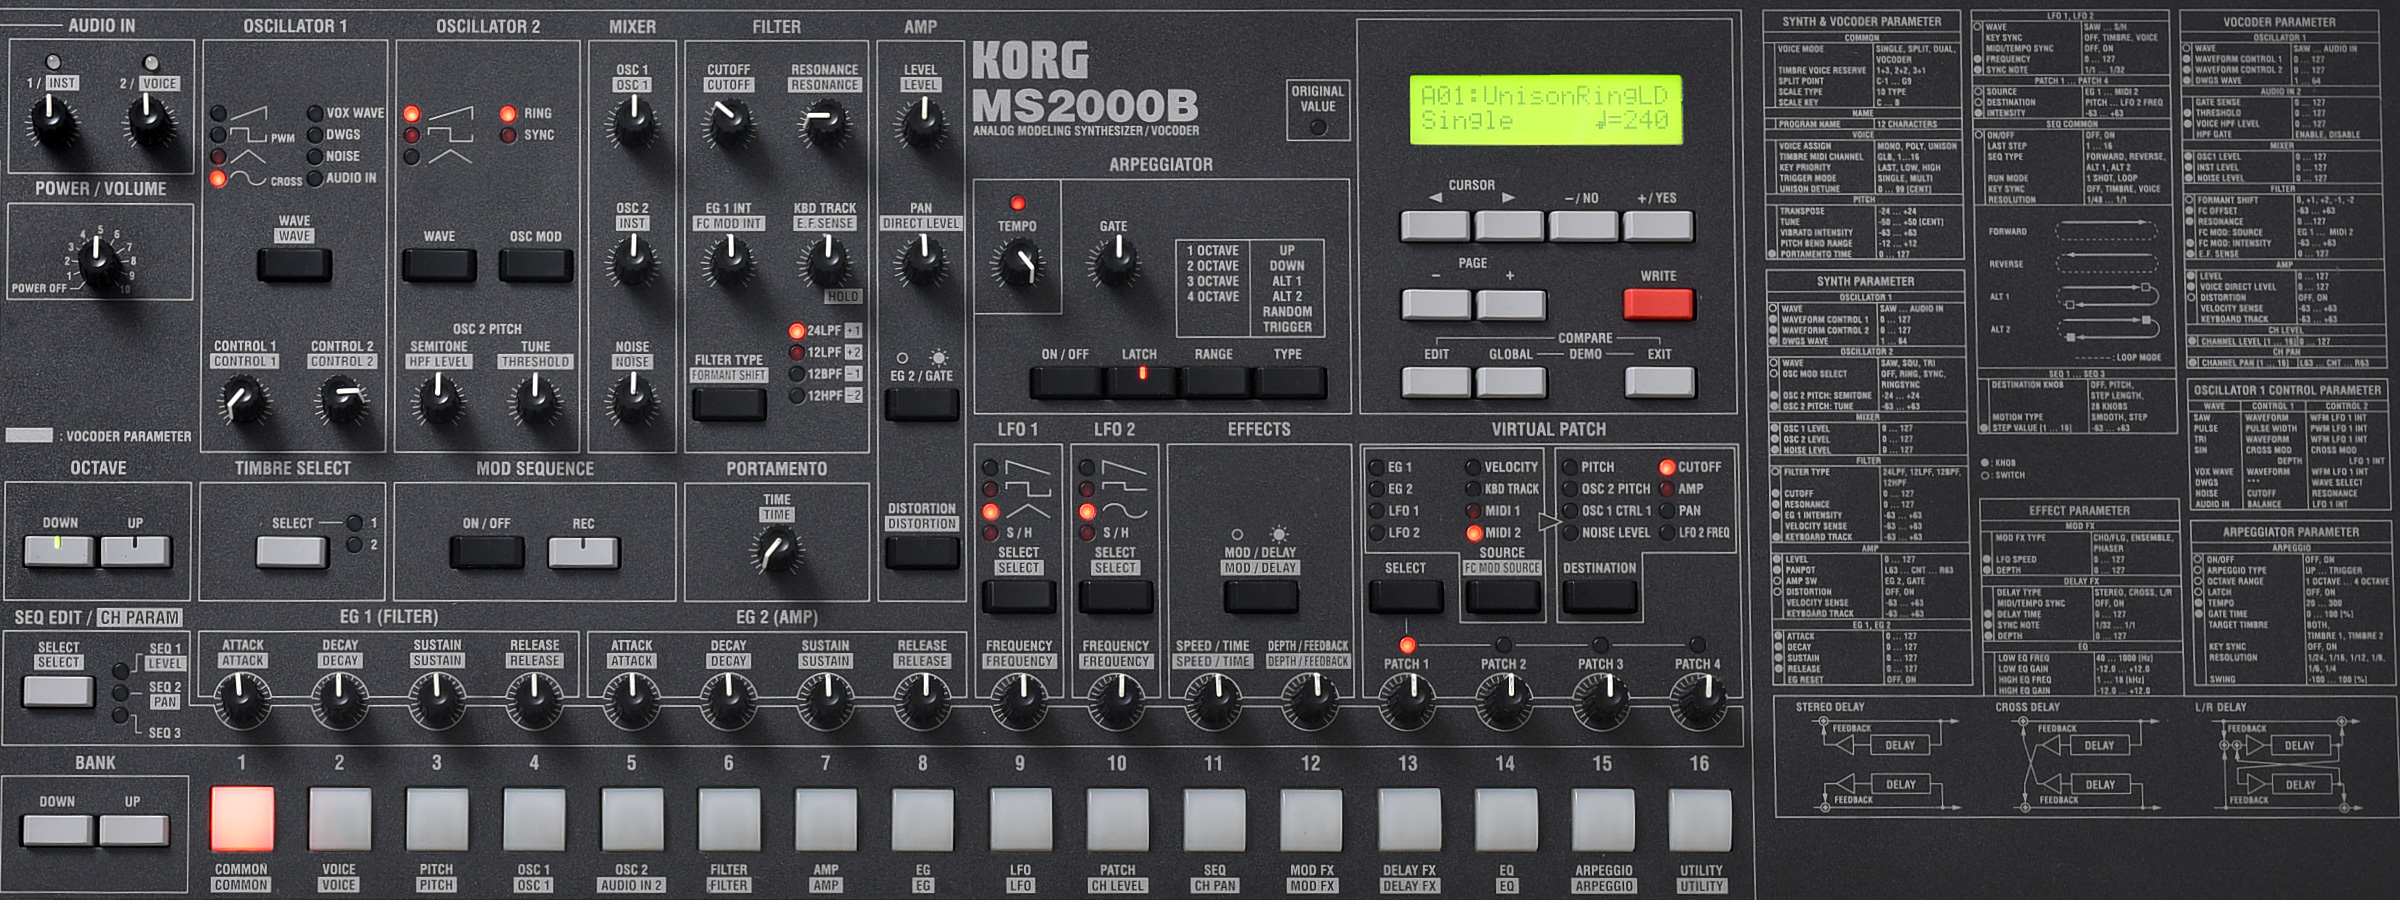Screen dimensions: 2400x900
Task: Click the Oscillator 1 sine wave LED
Action: coord(217,179)
